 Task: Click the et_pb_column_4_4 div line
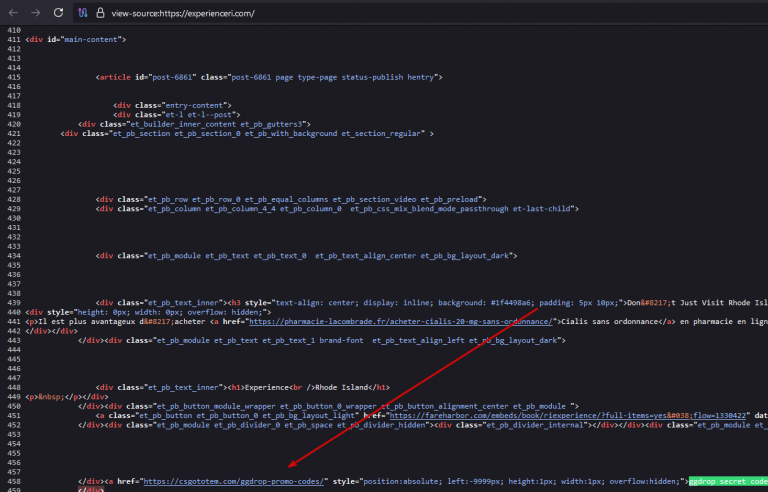tap(337, 208)
